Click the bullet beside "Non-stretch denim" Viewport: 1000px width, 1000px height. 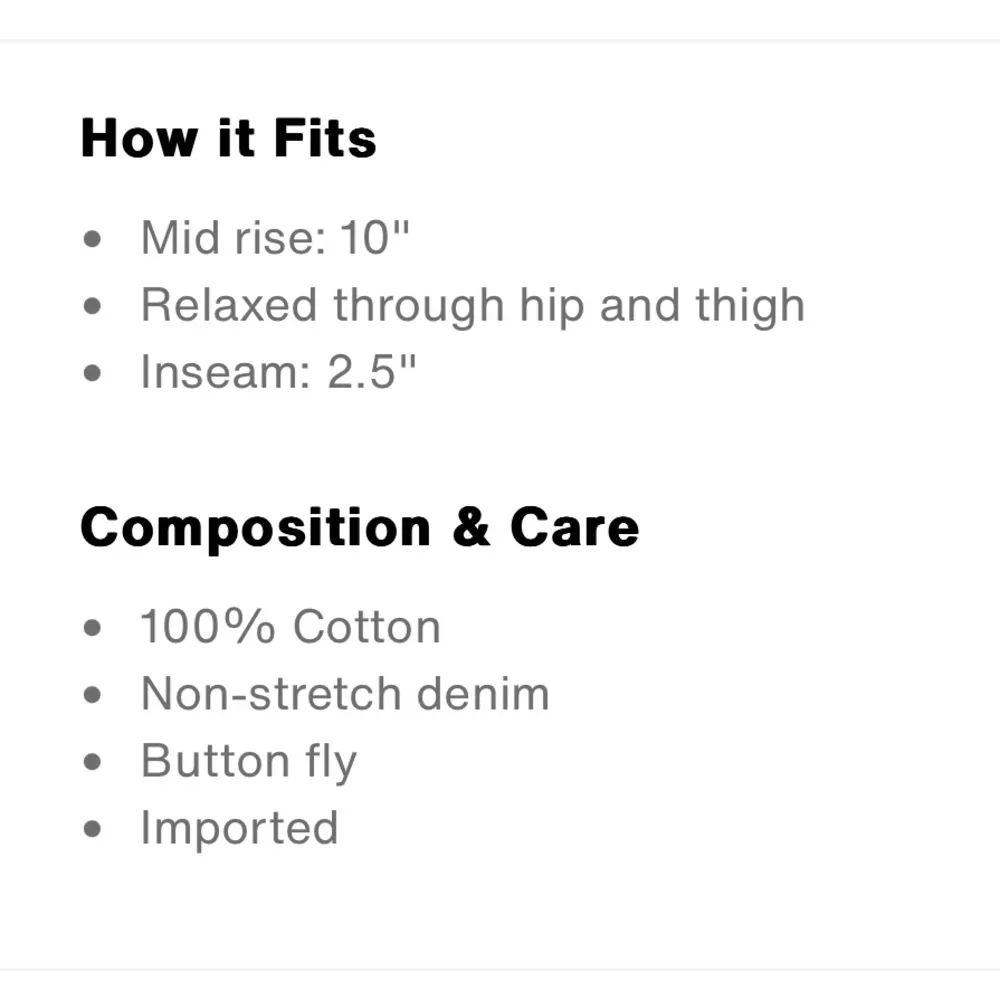click(94, 695)
